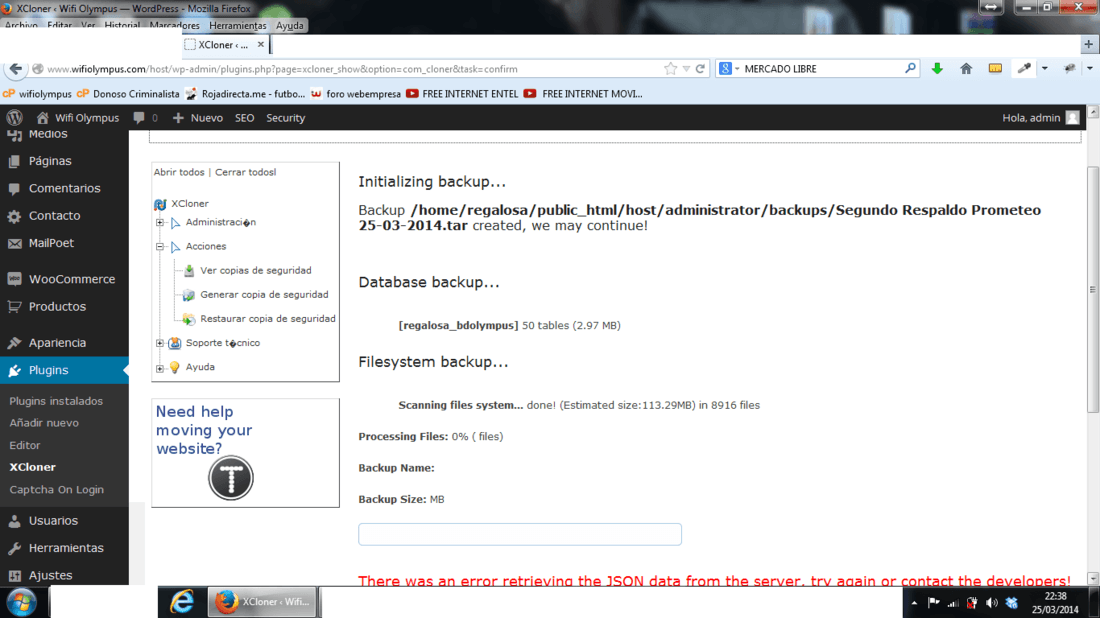Click the URL address bar
The image size is (1100, 618).
click(351, 69)
